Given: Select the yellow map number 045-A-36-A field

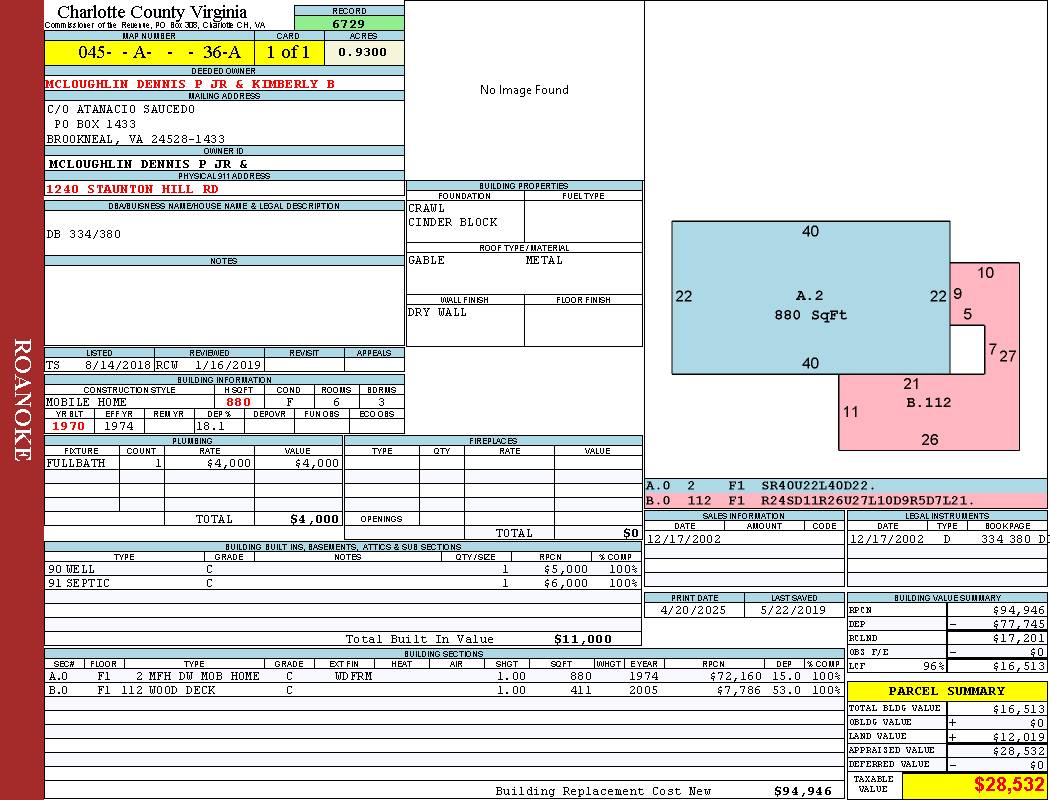Looking at the screenshot, I should coord(148,52).
